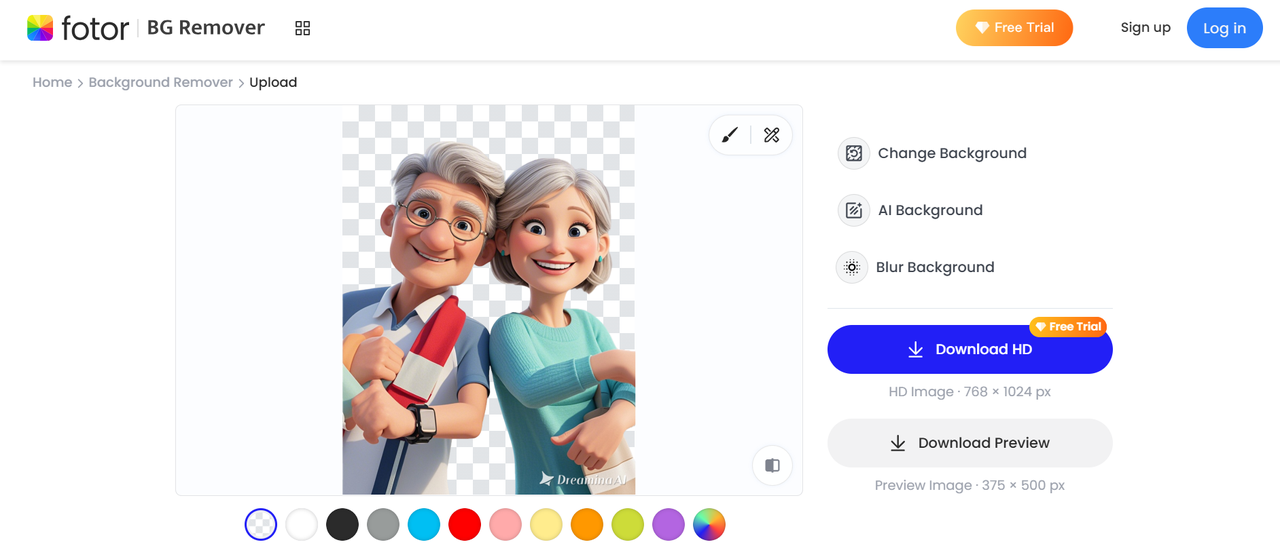This screenshot has width=1280, height=555.
Task: Click the Free Trial badge above Download HD
Action: (1068, 327)
